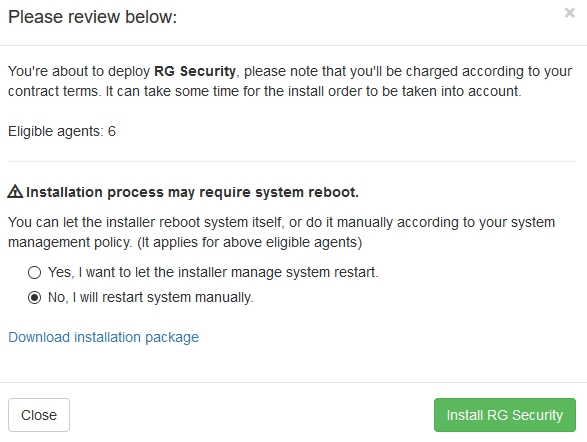Click the Close button
Image resolution: width=587 pixels, height=442 pixels.
click(39, 415)
